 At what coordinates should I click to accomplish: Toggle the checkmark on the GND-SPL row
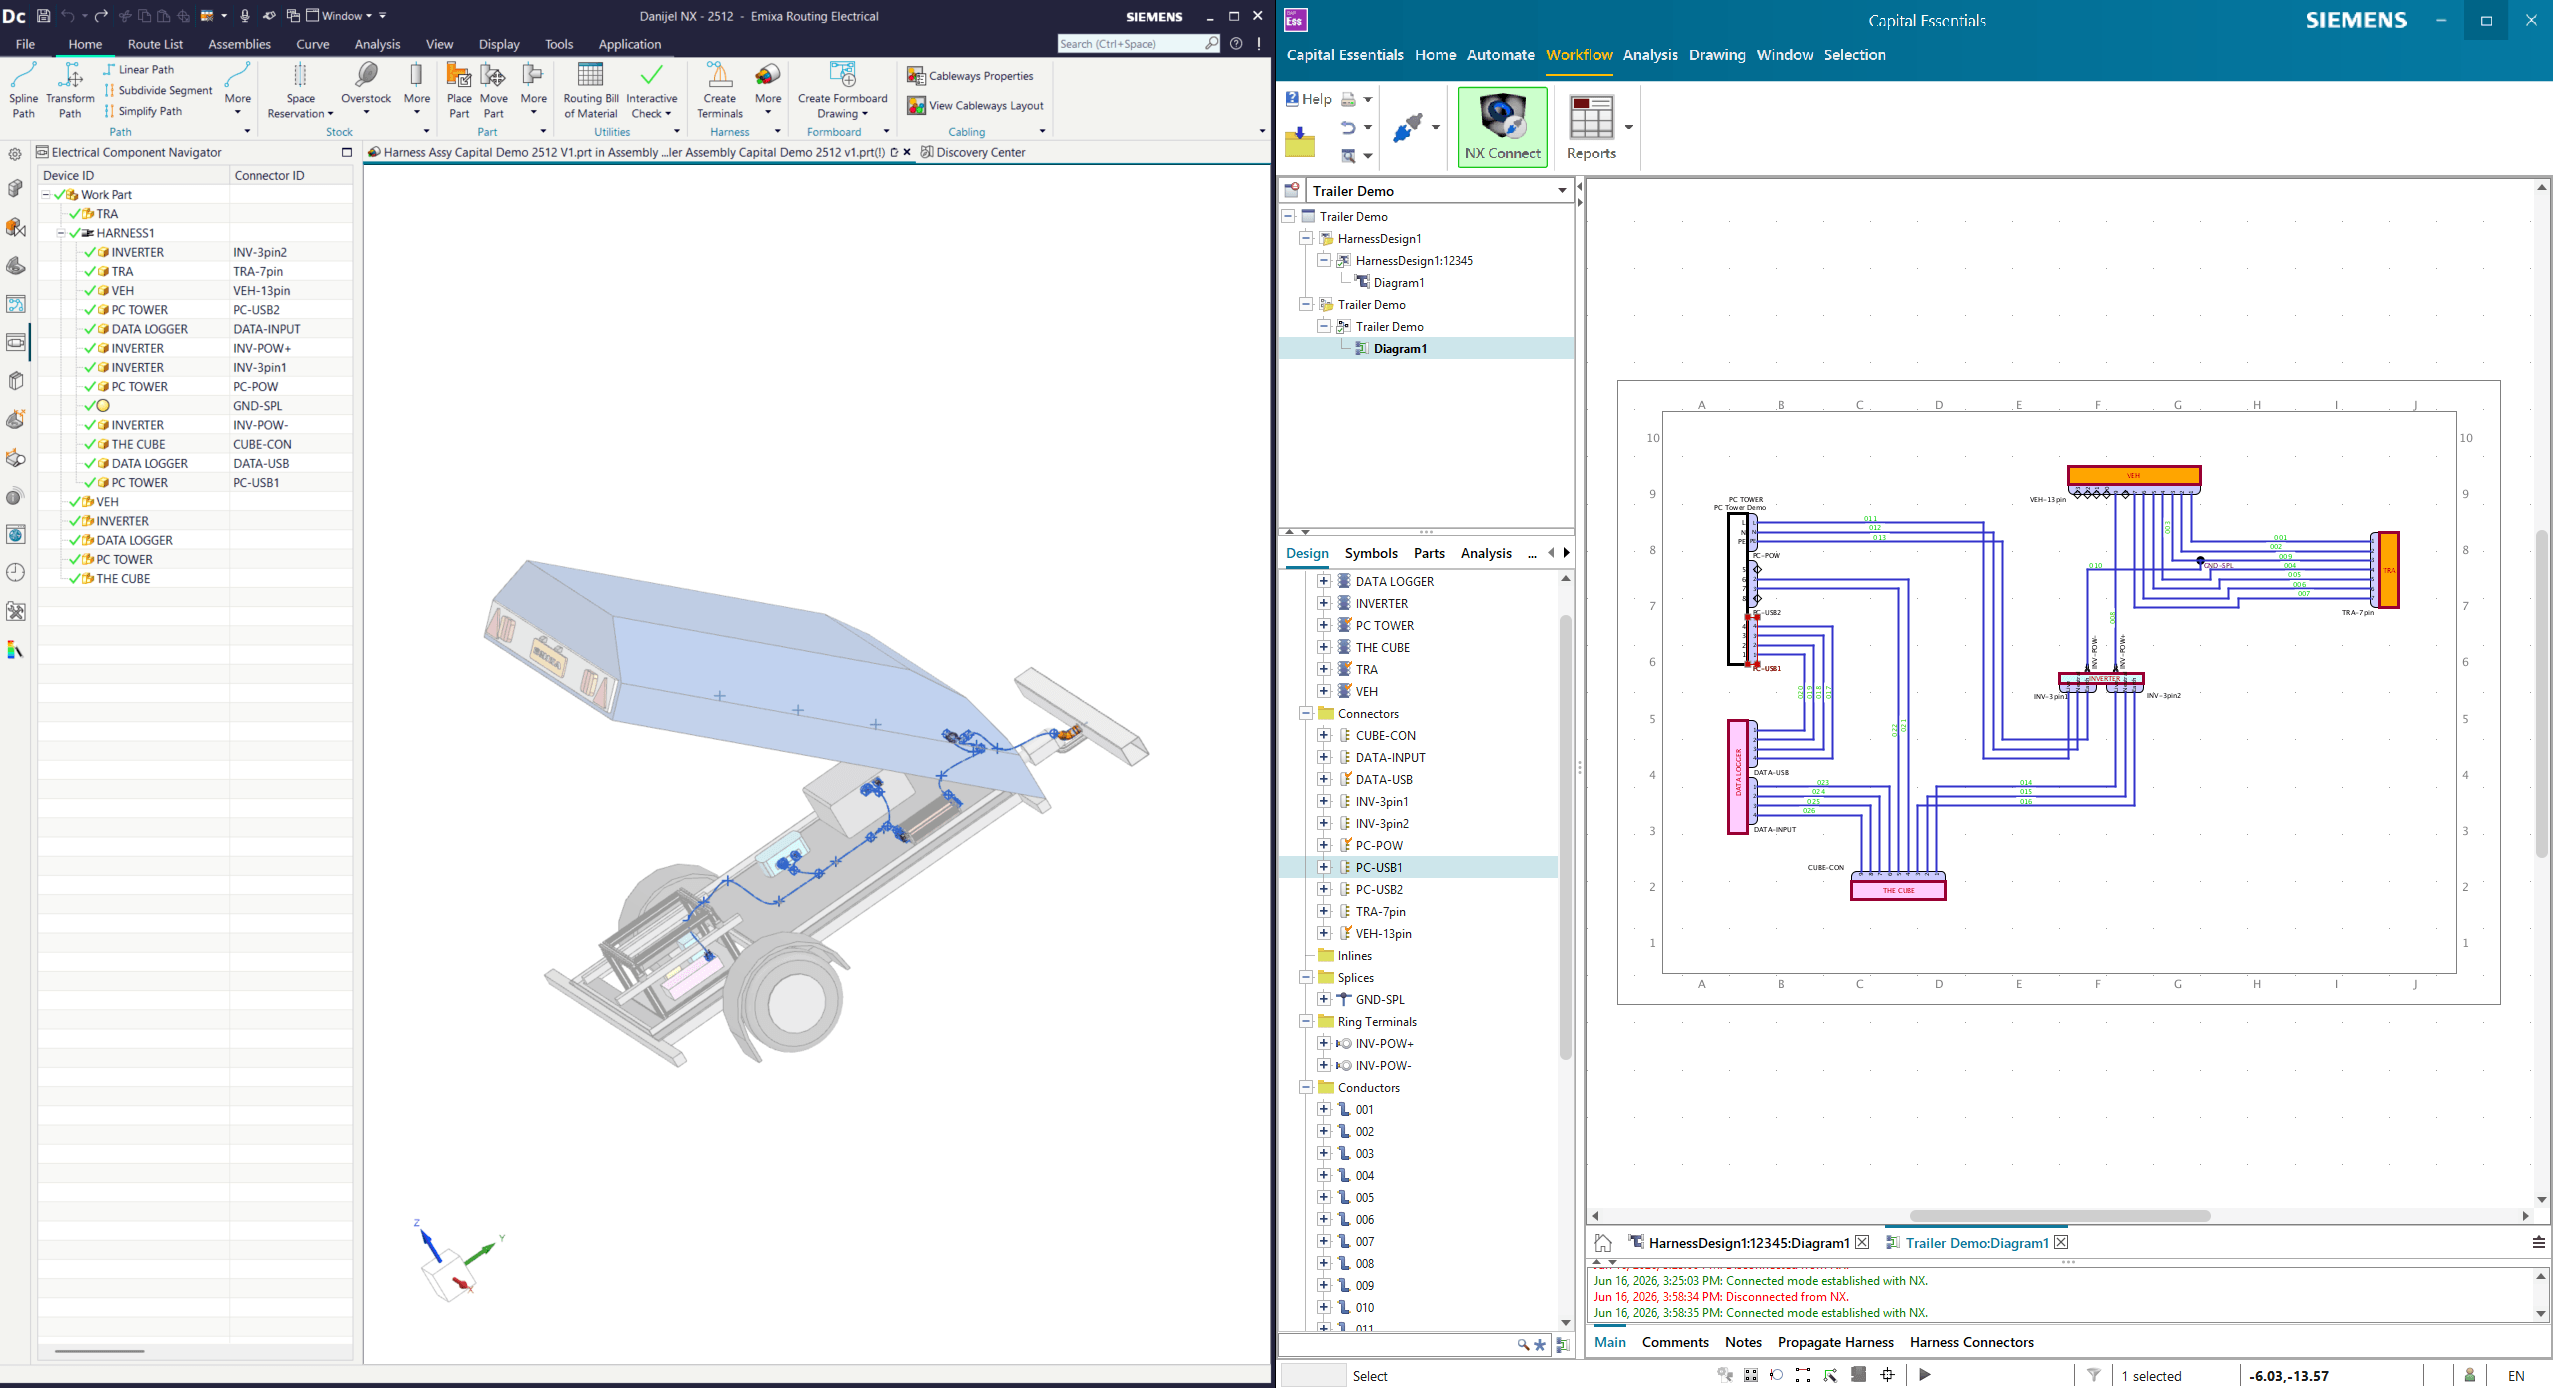tap(91, 406)
